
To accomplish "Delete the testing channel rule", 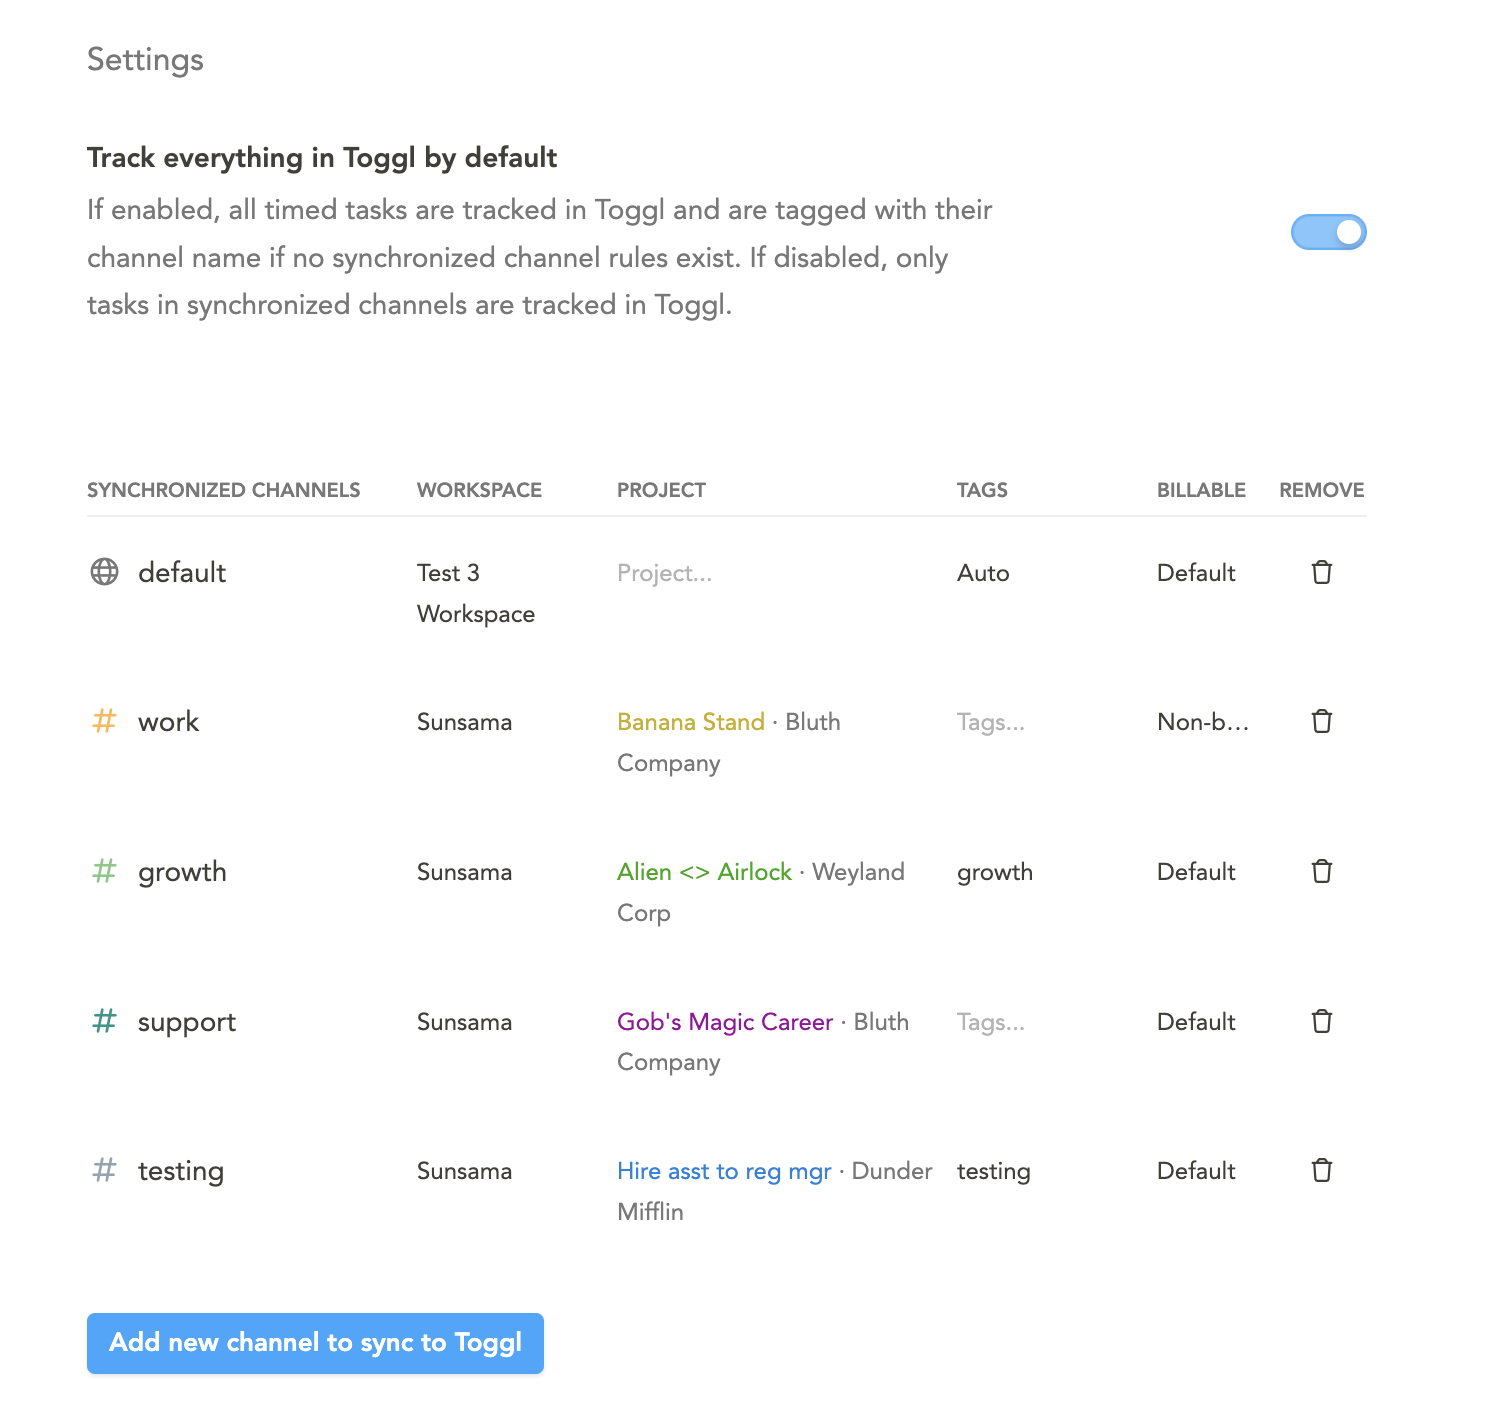I will pos(1321,1170).
